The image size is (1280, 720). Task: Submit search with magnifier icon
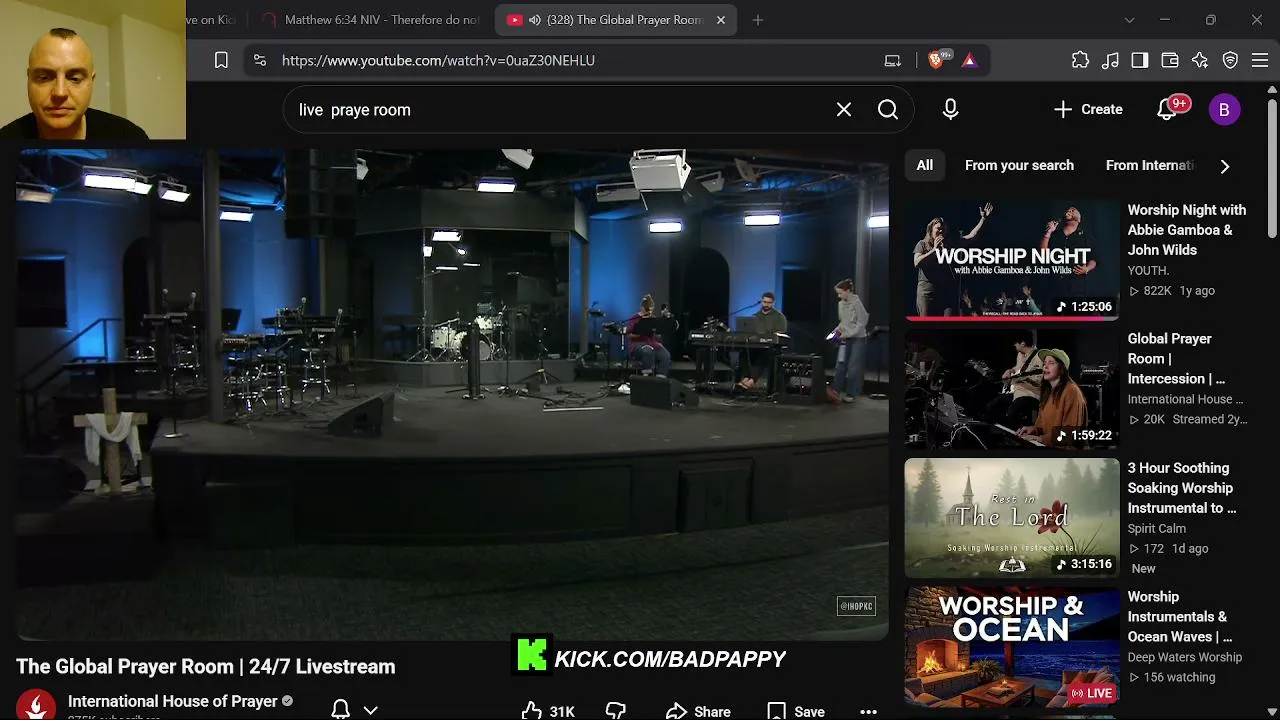pyautogui.click(x=888, y=110)
